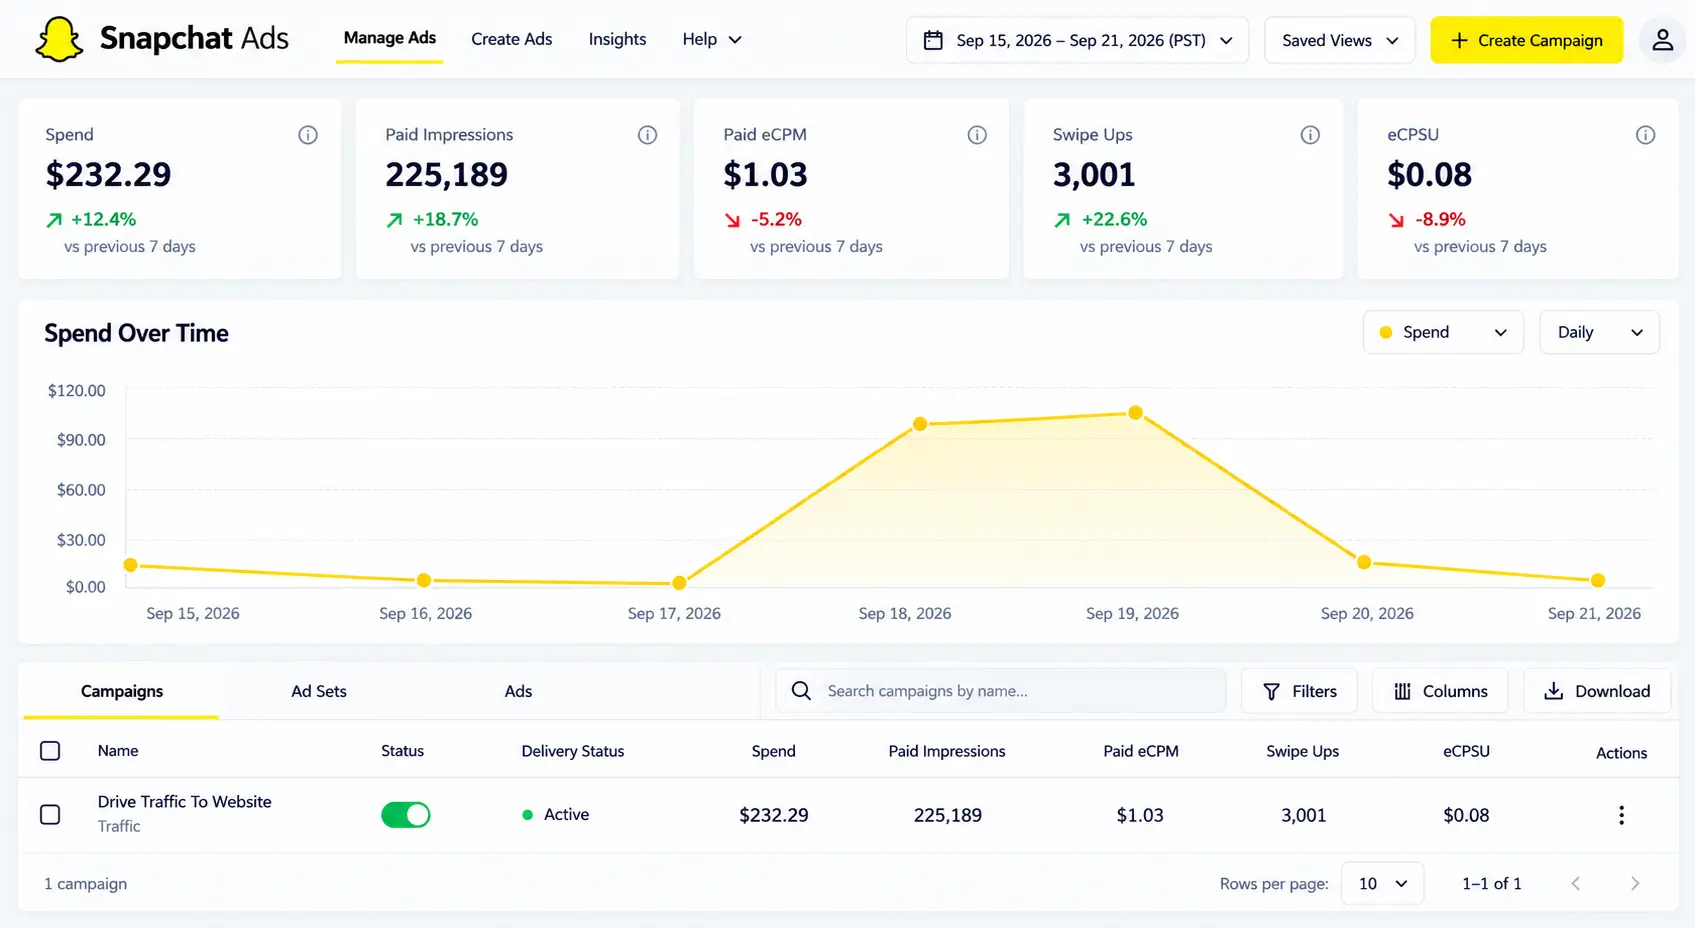Select the header select-all checkbox
This screenshot has width=1695, height=928.
pos(50,751)
